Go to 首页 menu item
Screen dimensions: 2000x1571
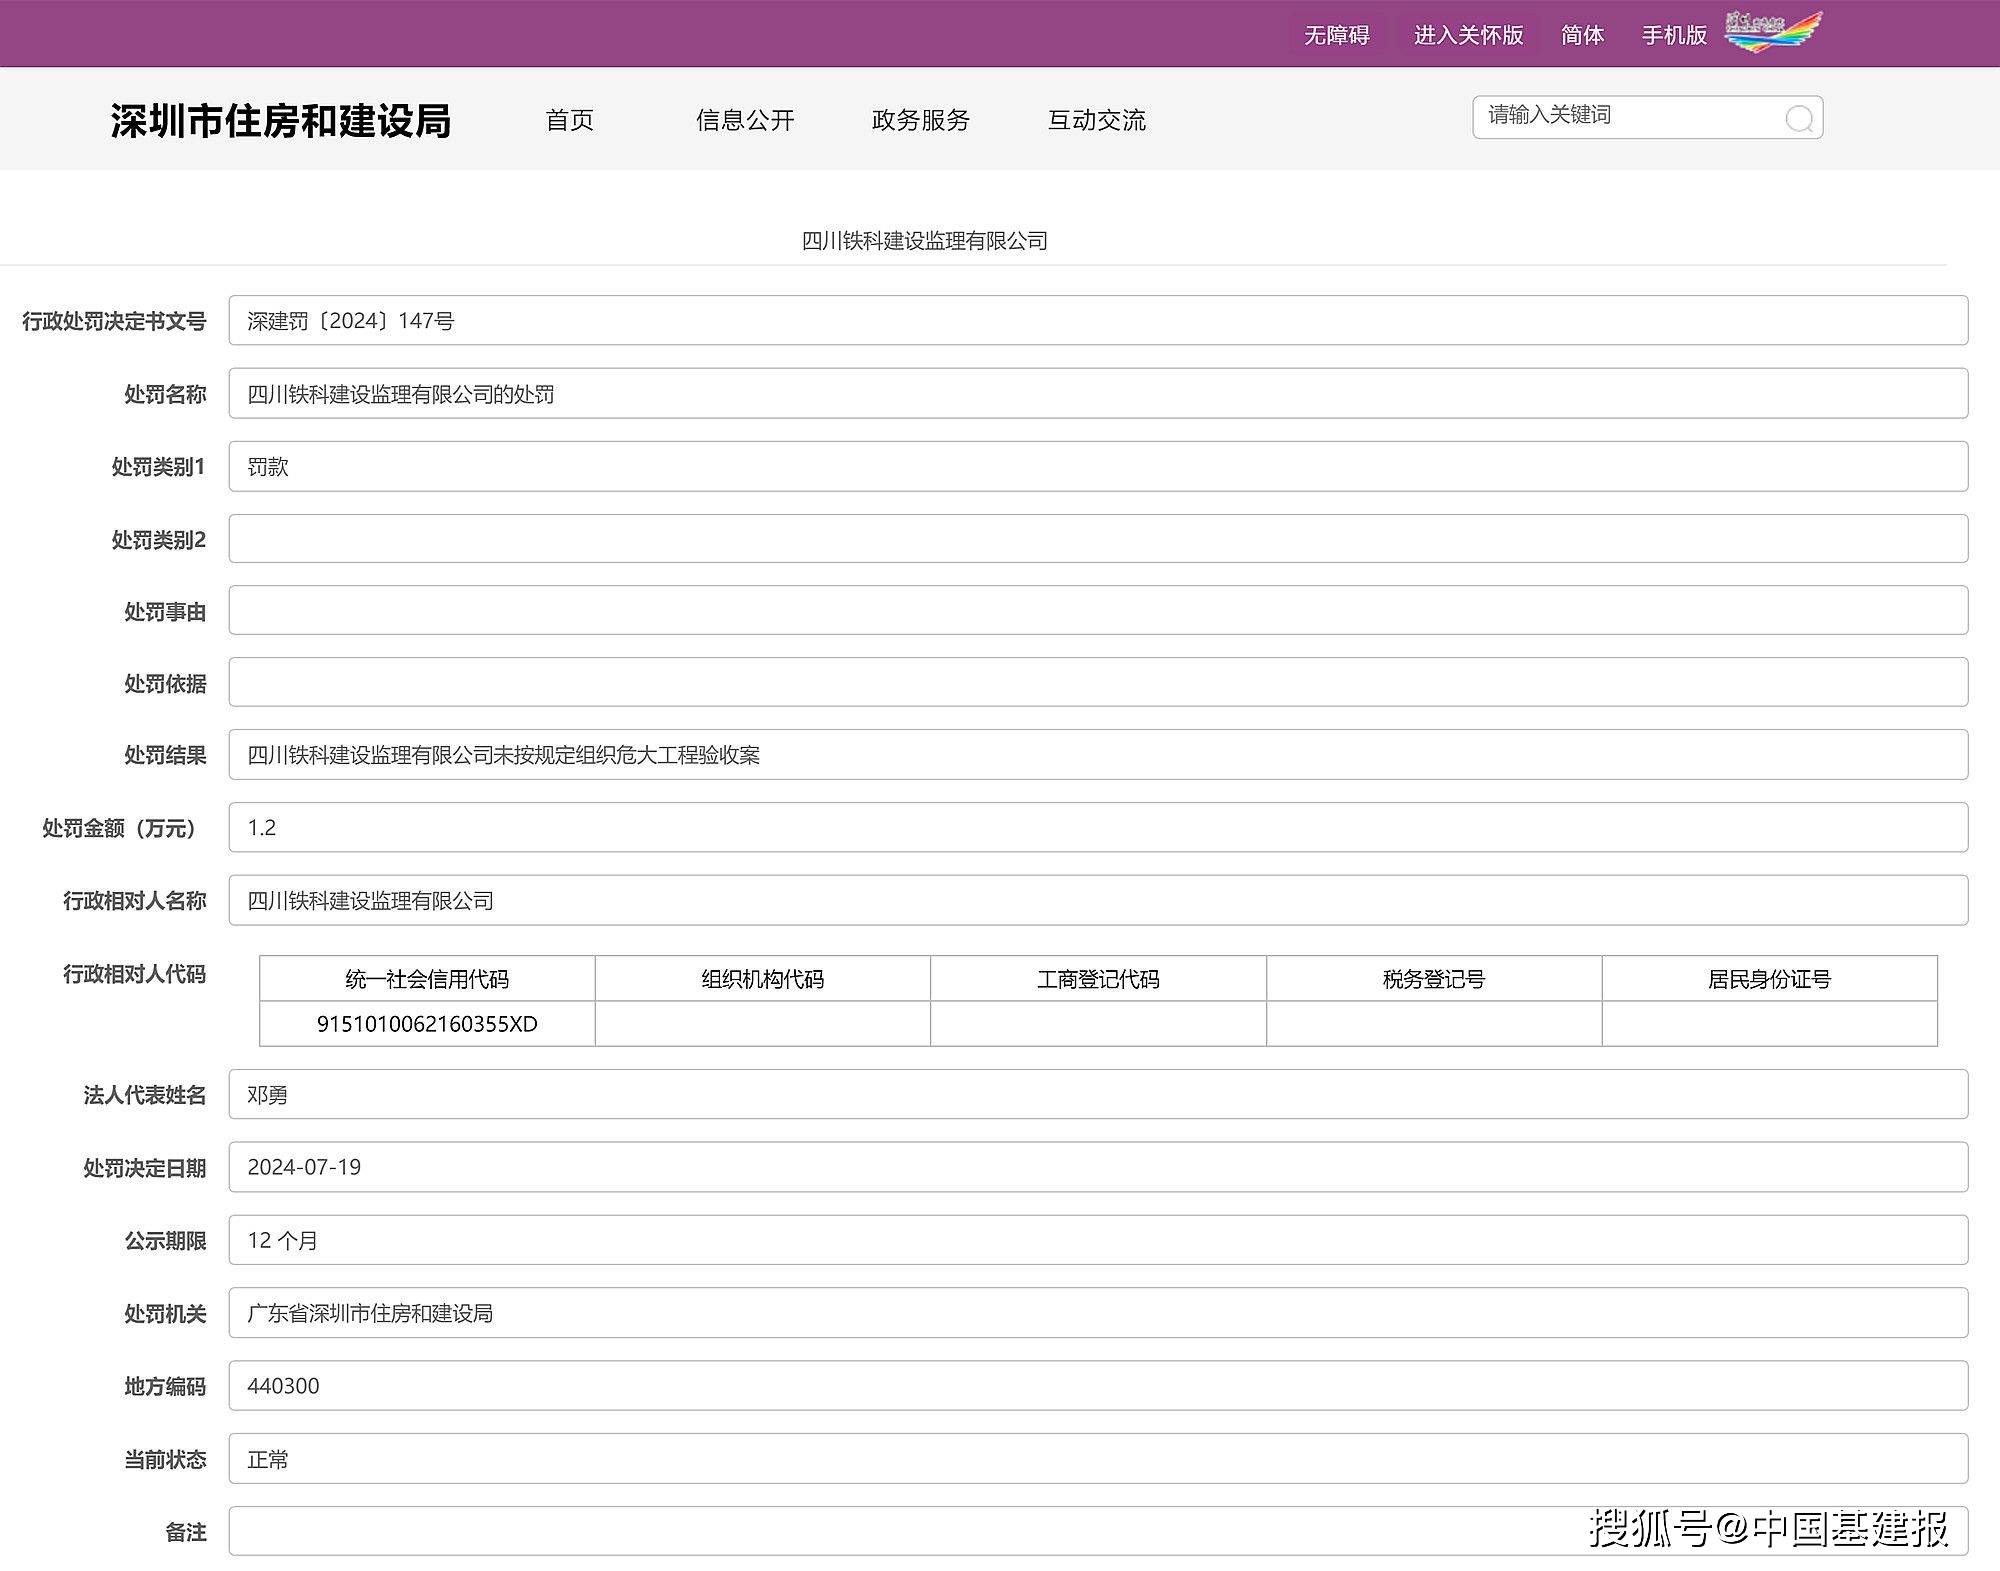[570, 120]
